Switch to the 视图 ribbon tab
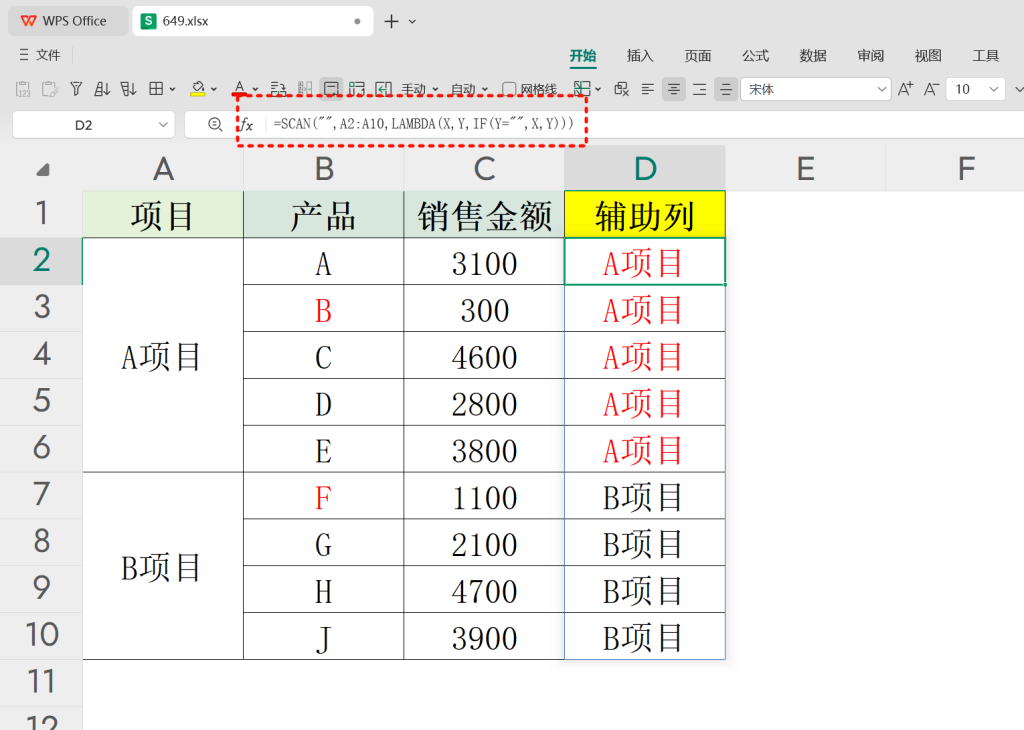Viewport: 1024px width, 730px height. click(x=928, y=56)
